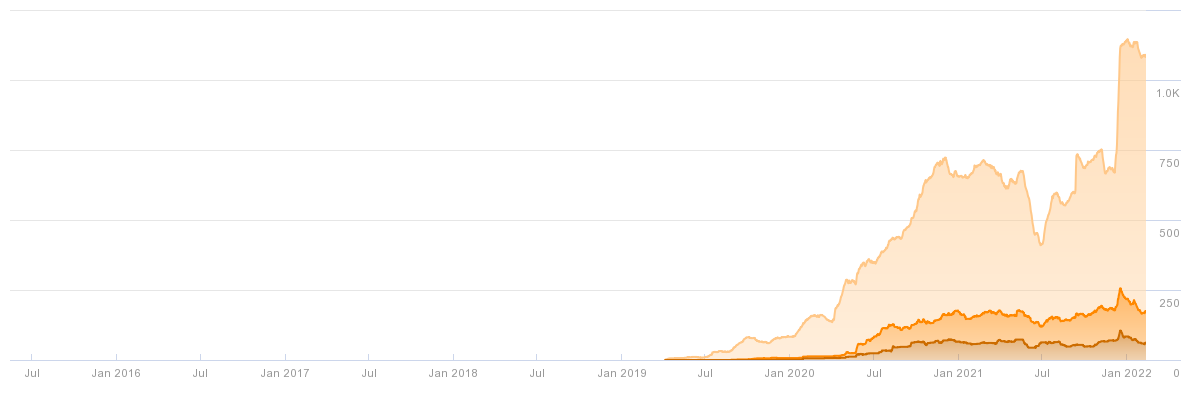Click the first Jul label before Jan 2016
Screen dimensions: 1200x400
click(x=32, y=373)
